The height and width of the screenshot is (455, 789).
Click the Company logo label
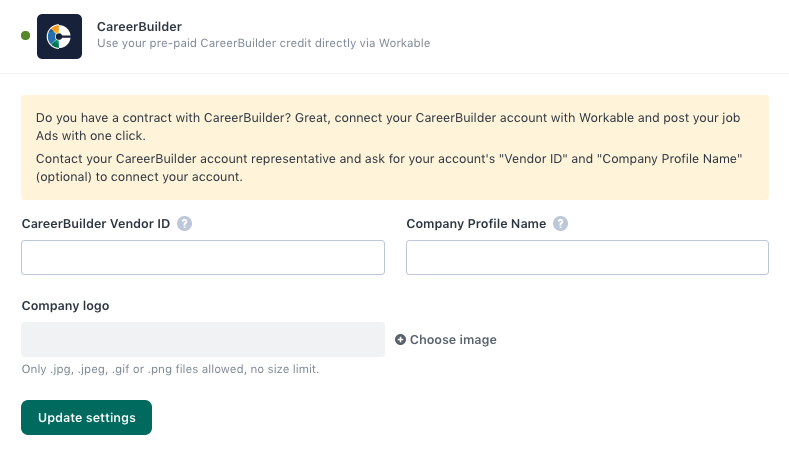pos(65,306)
